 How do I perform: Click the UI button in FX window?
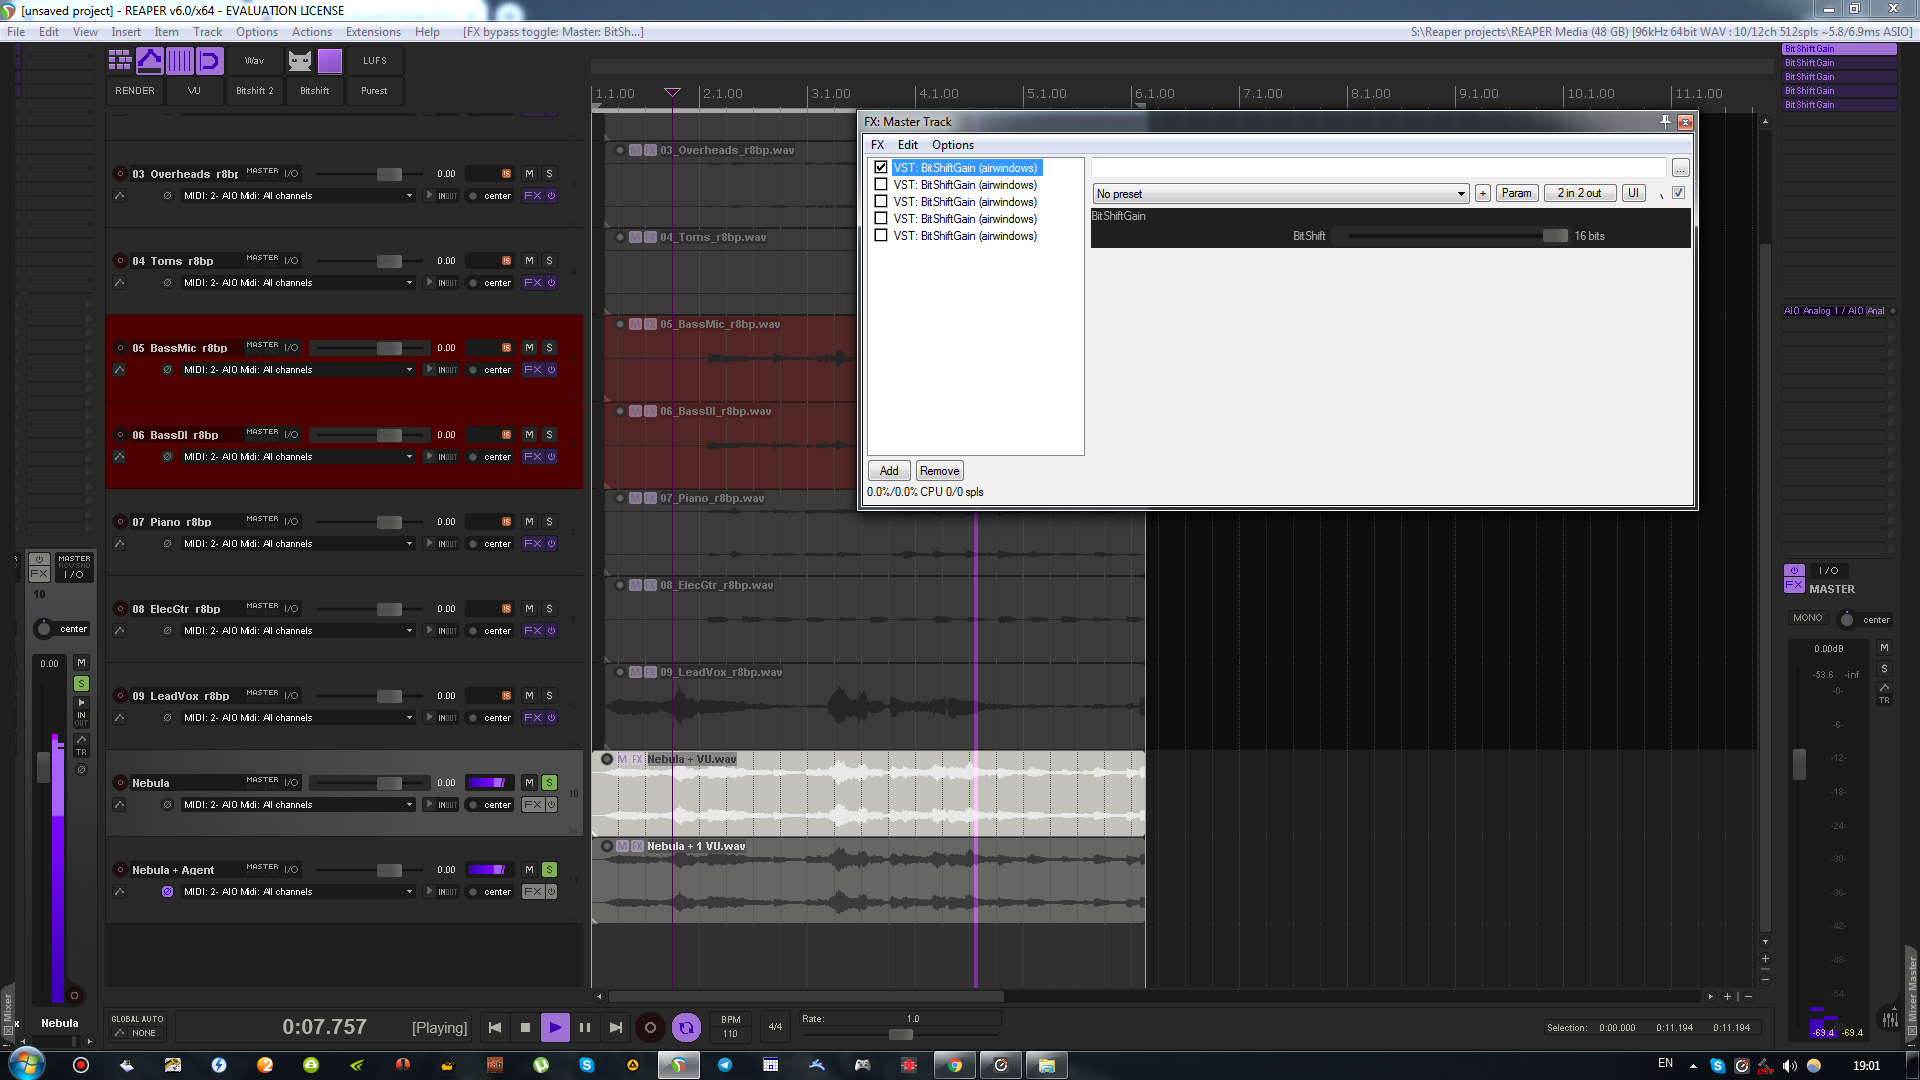pyautogui.click(x=1633, y=193)
